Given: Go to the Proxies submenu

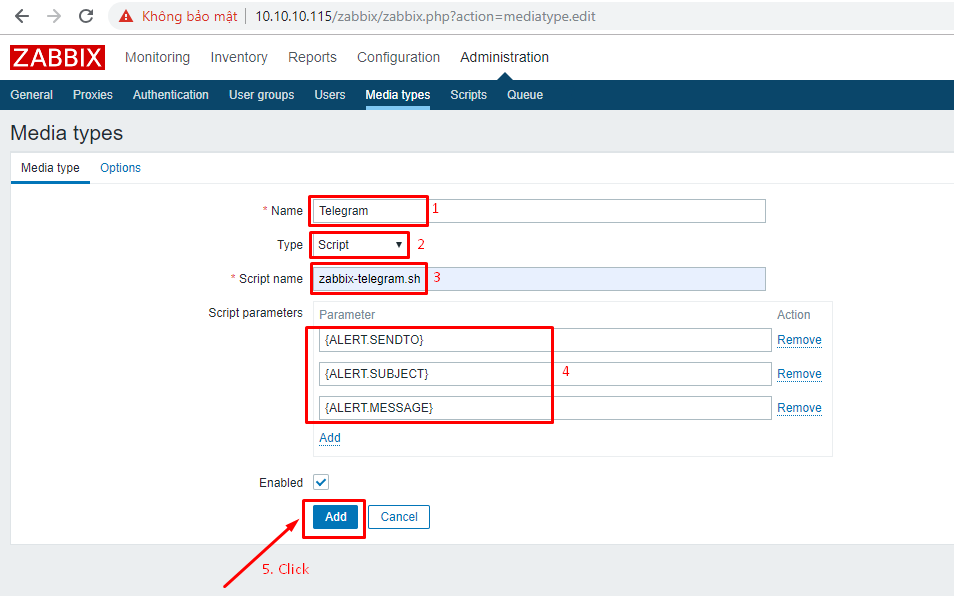Looking at the screenshot, I should (92, 95).
